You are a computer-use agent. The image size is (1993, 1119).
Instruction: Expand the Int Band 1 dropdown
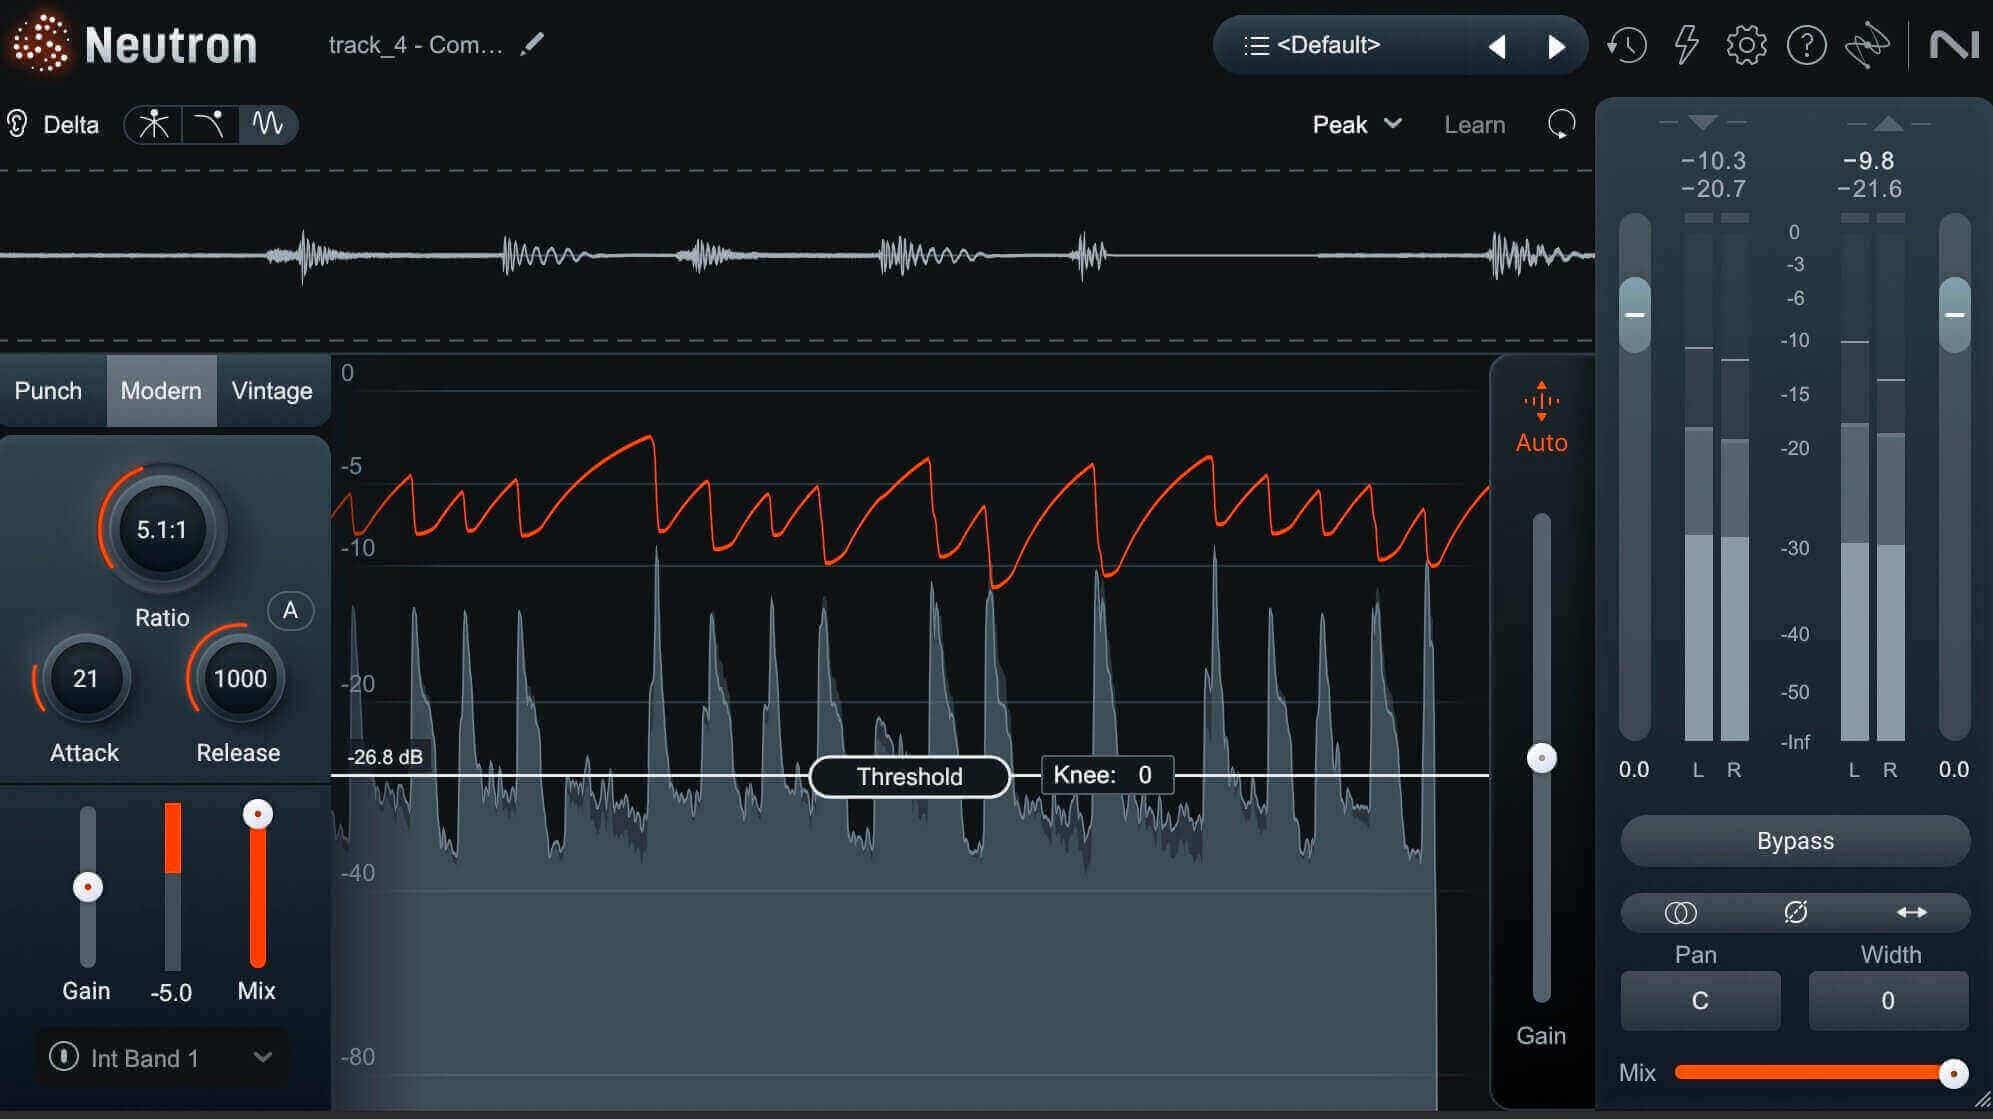pos(263,1057)
